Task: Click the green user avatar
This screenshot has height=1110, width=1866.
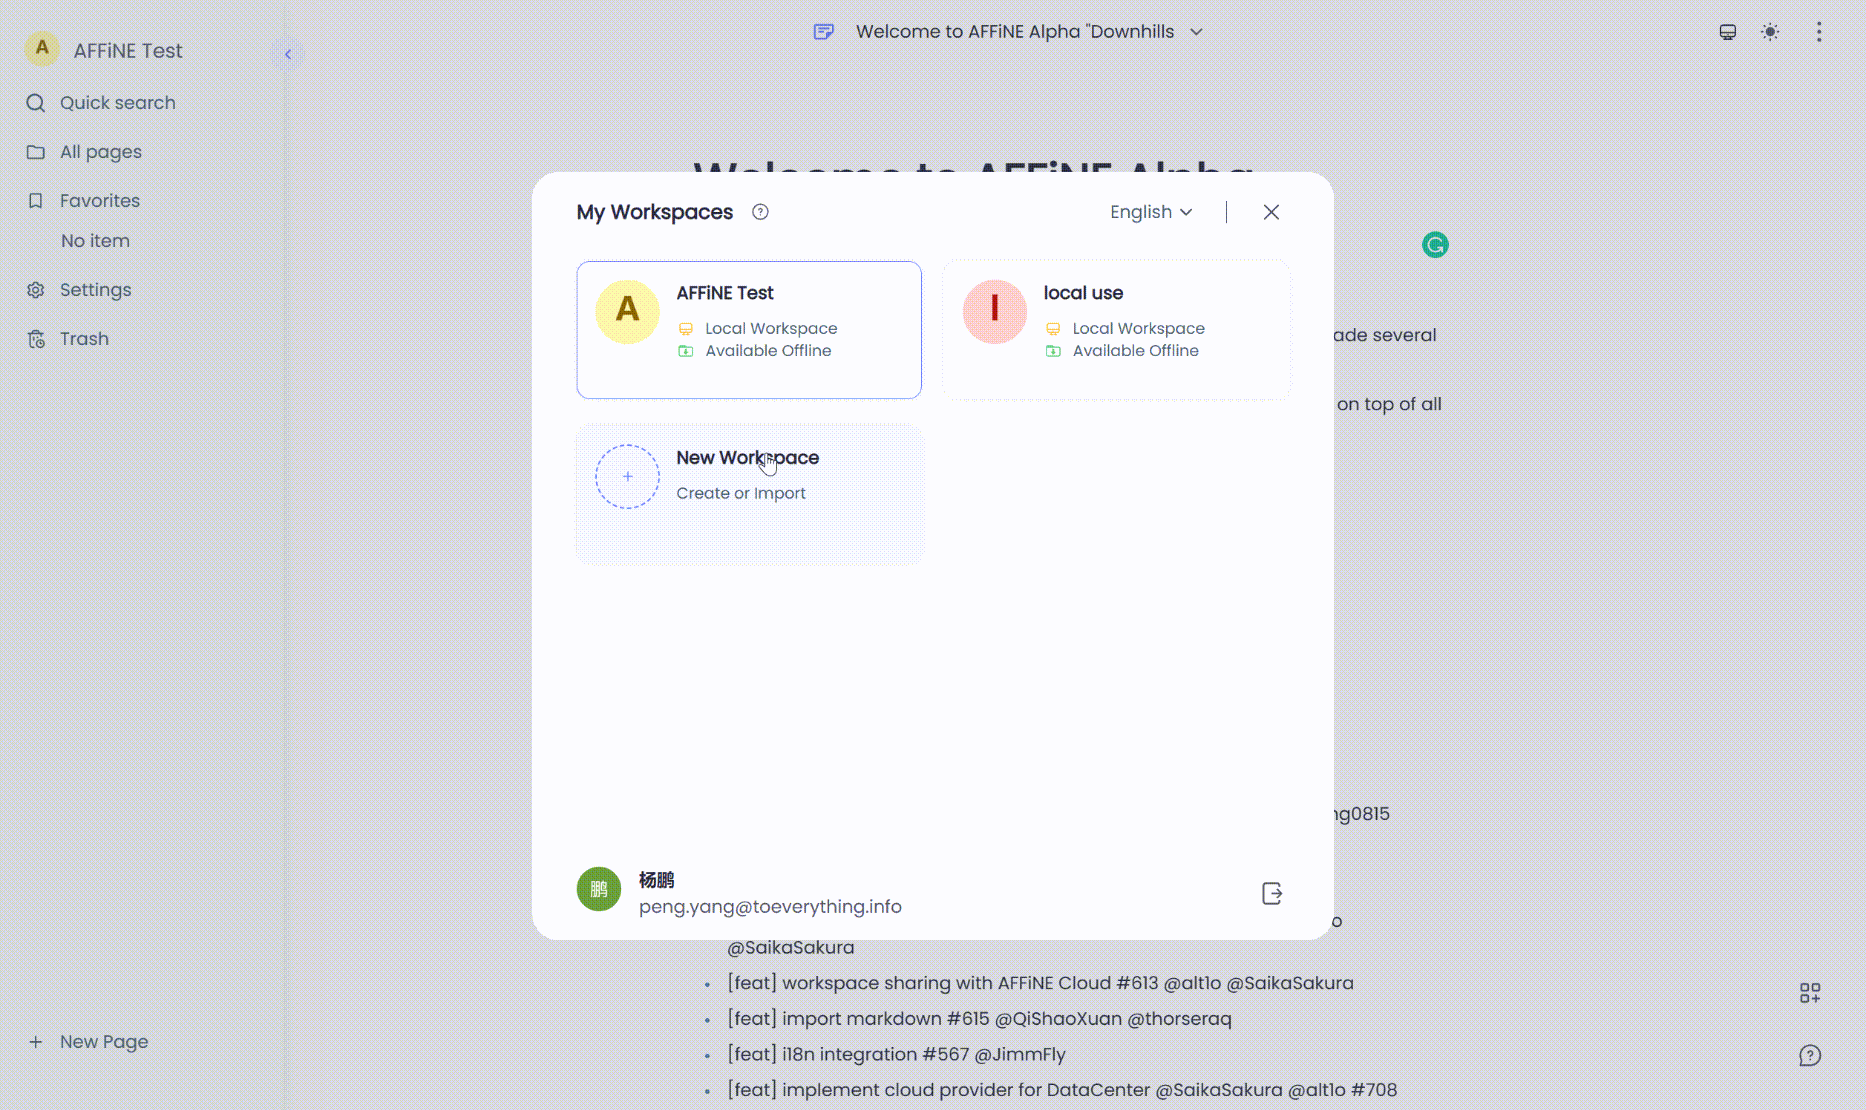Action: (599, 889)
